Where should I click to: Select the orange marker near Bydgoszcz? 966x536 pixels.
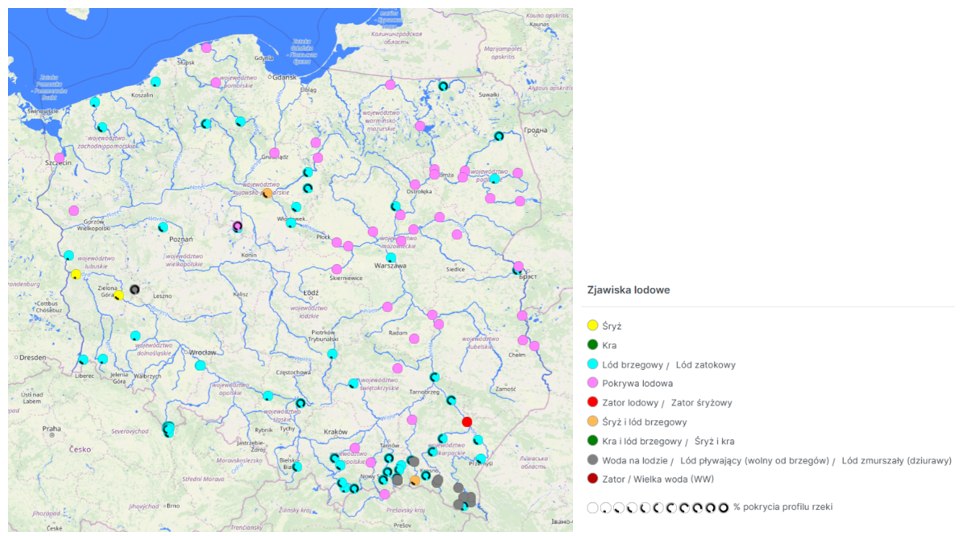[267, 193]
